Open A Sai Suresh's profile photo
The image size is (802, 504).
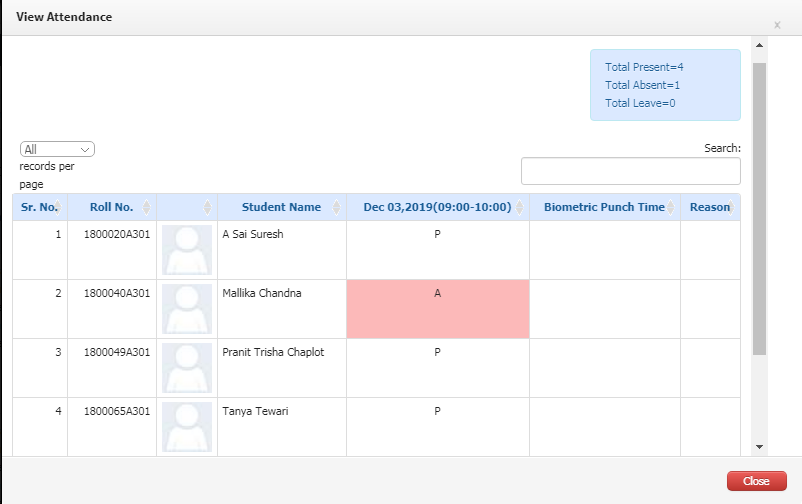point(187,250)
